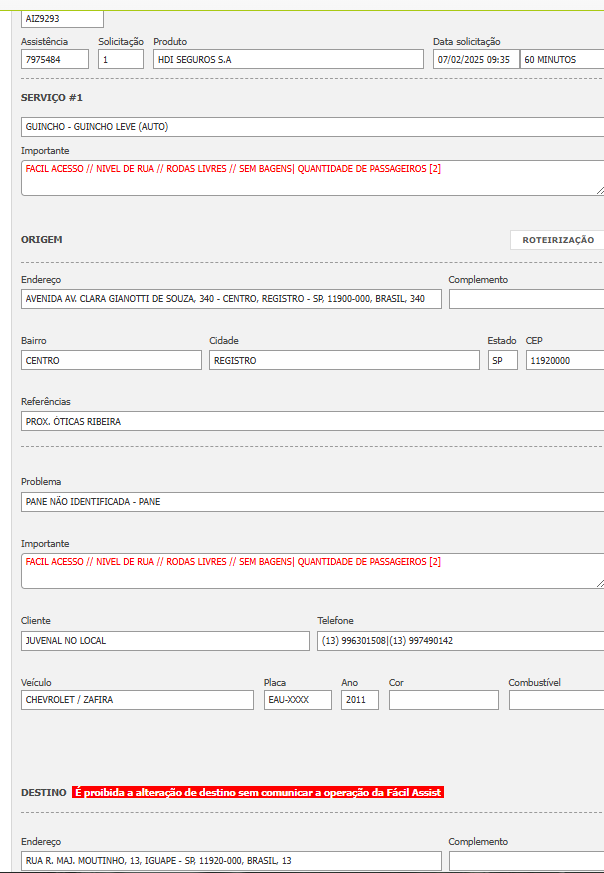Click the destination address field for Iguape
The width and height of the screenshot is (604, 873).
point(230,861)
